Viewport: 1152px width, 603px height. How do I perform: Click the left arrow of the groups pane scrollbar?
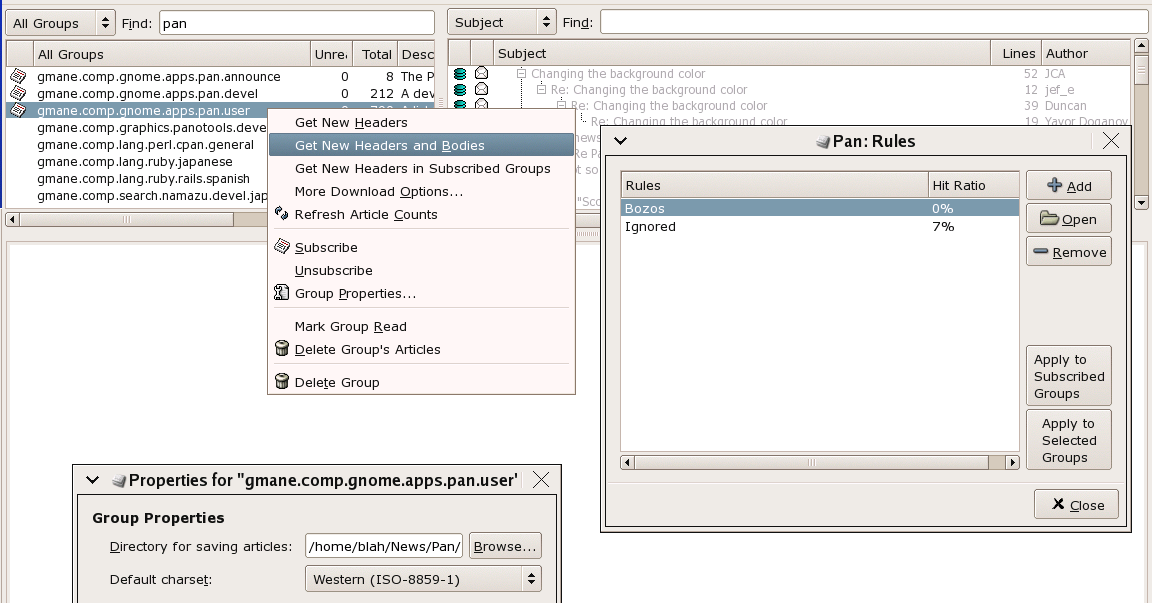click(12, 219)
